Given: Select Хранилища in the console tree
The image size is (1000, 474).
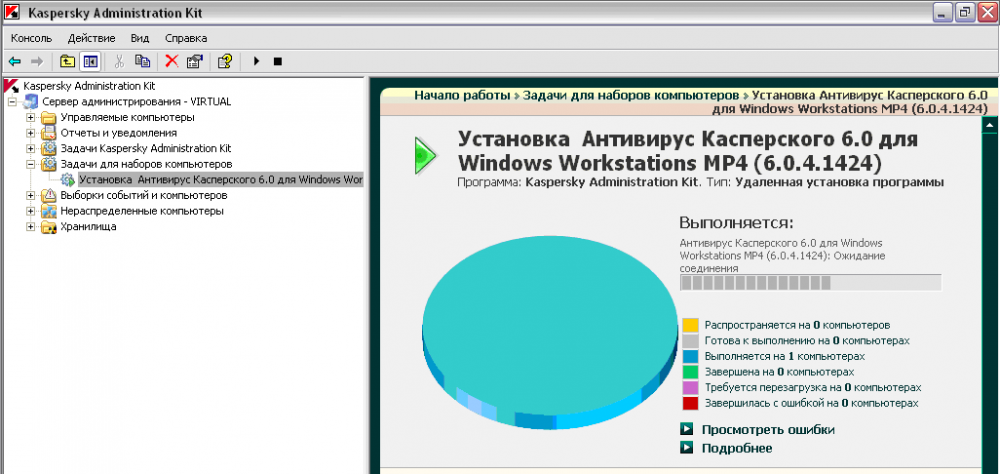Looking at the screenshot, I should [x=88, y=226].
